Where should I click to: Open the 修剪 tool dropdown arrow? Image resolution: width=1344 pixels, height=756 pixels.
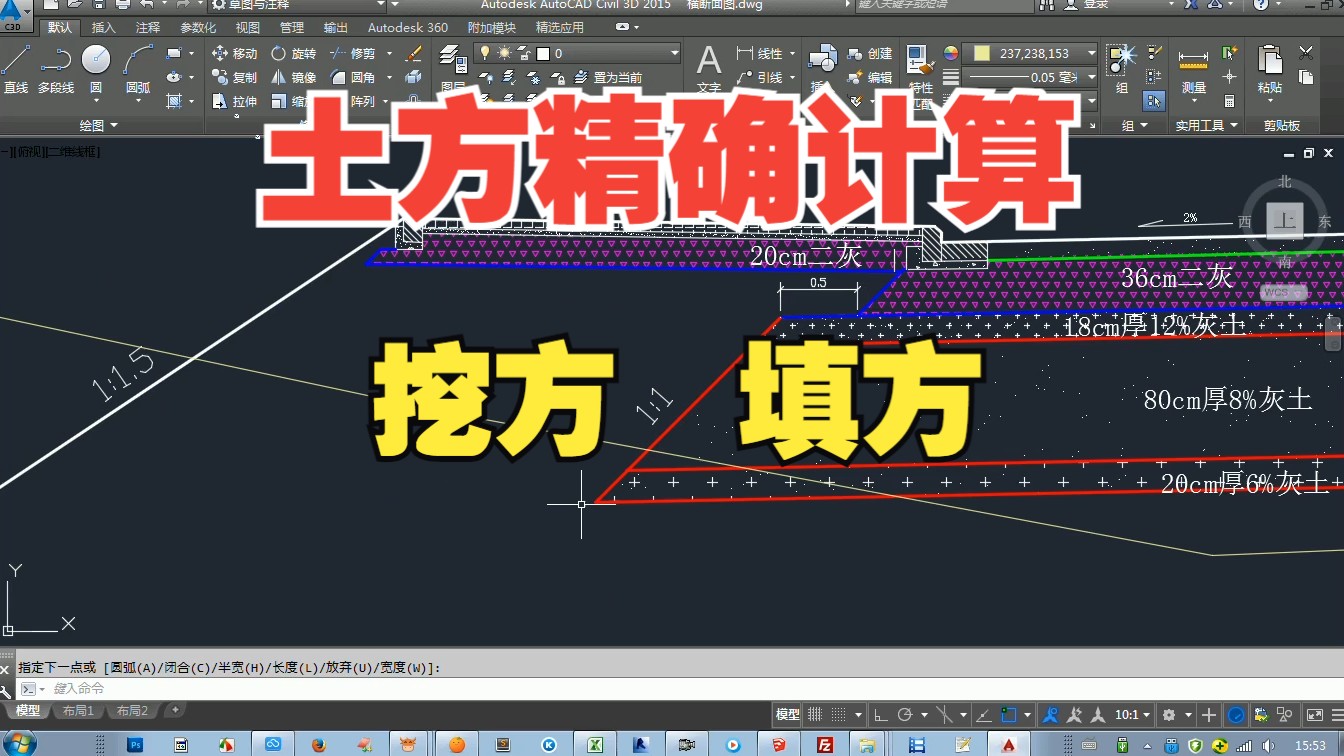(388, 53)
